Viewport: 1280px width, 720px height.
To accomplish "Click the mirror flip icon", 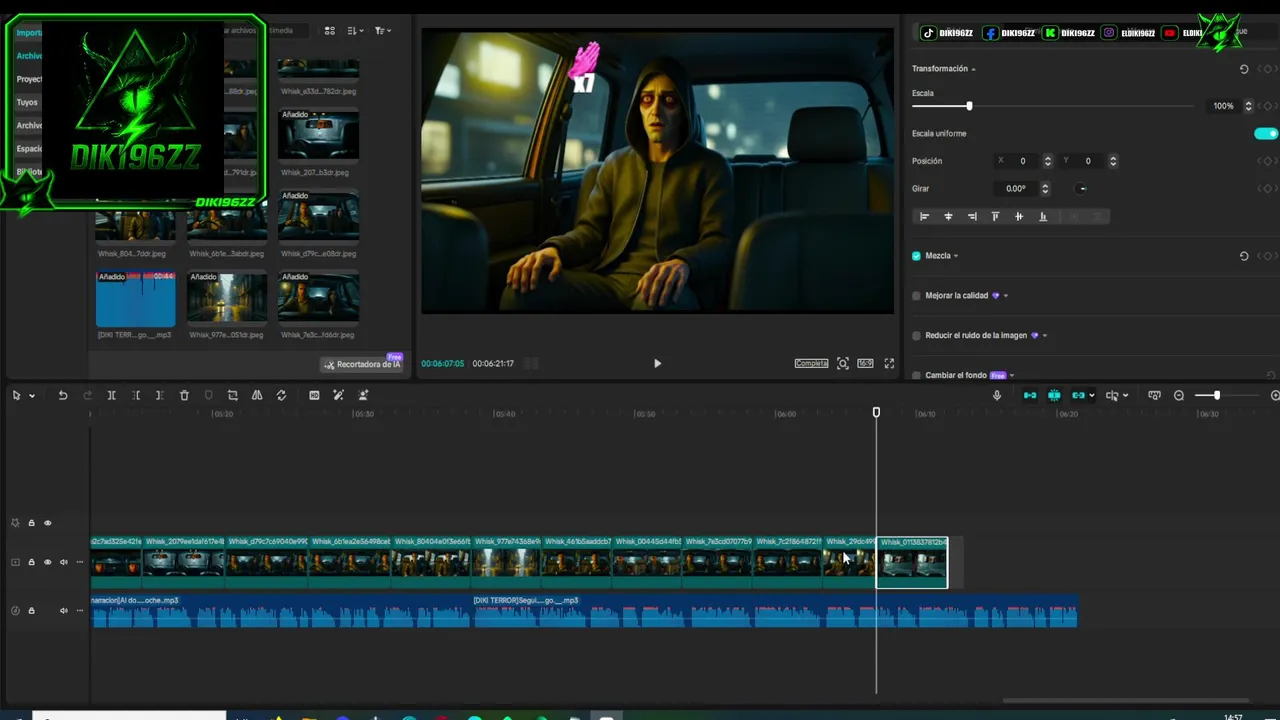I will (257, 395).
